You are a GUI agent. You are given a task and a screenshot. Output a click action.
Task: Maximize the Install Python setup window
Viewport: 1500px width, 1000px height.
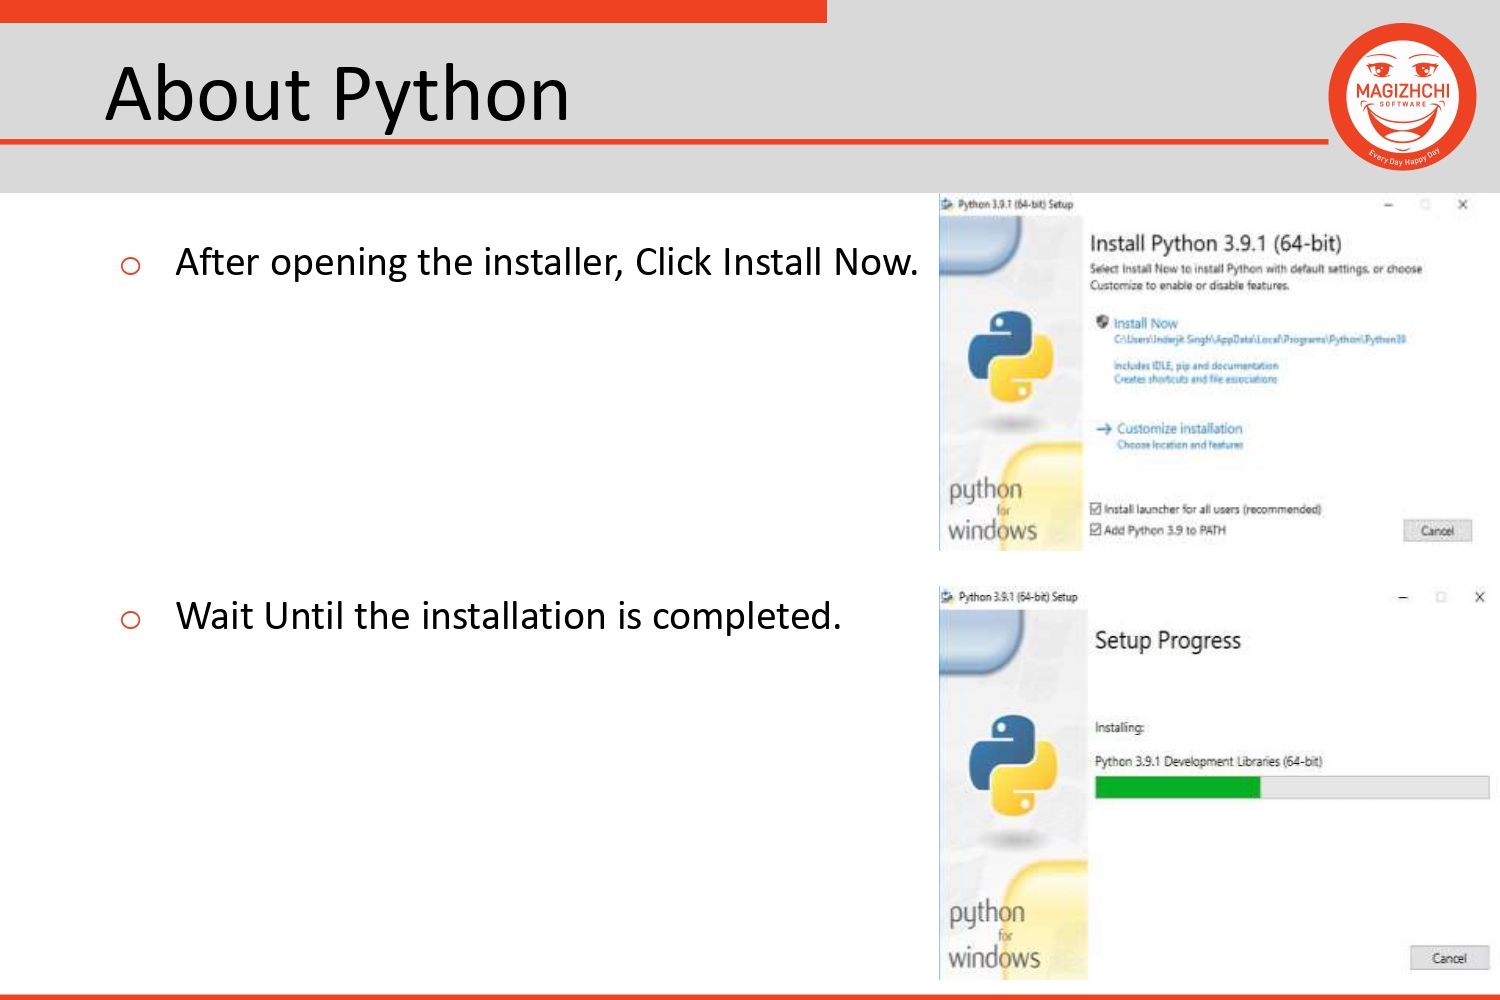coord(1425,205)
